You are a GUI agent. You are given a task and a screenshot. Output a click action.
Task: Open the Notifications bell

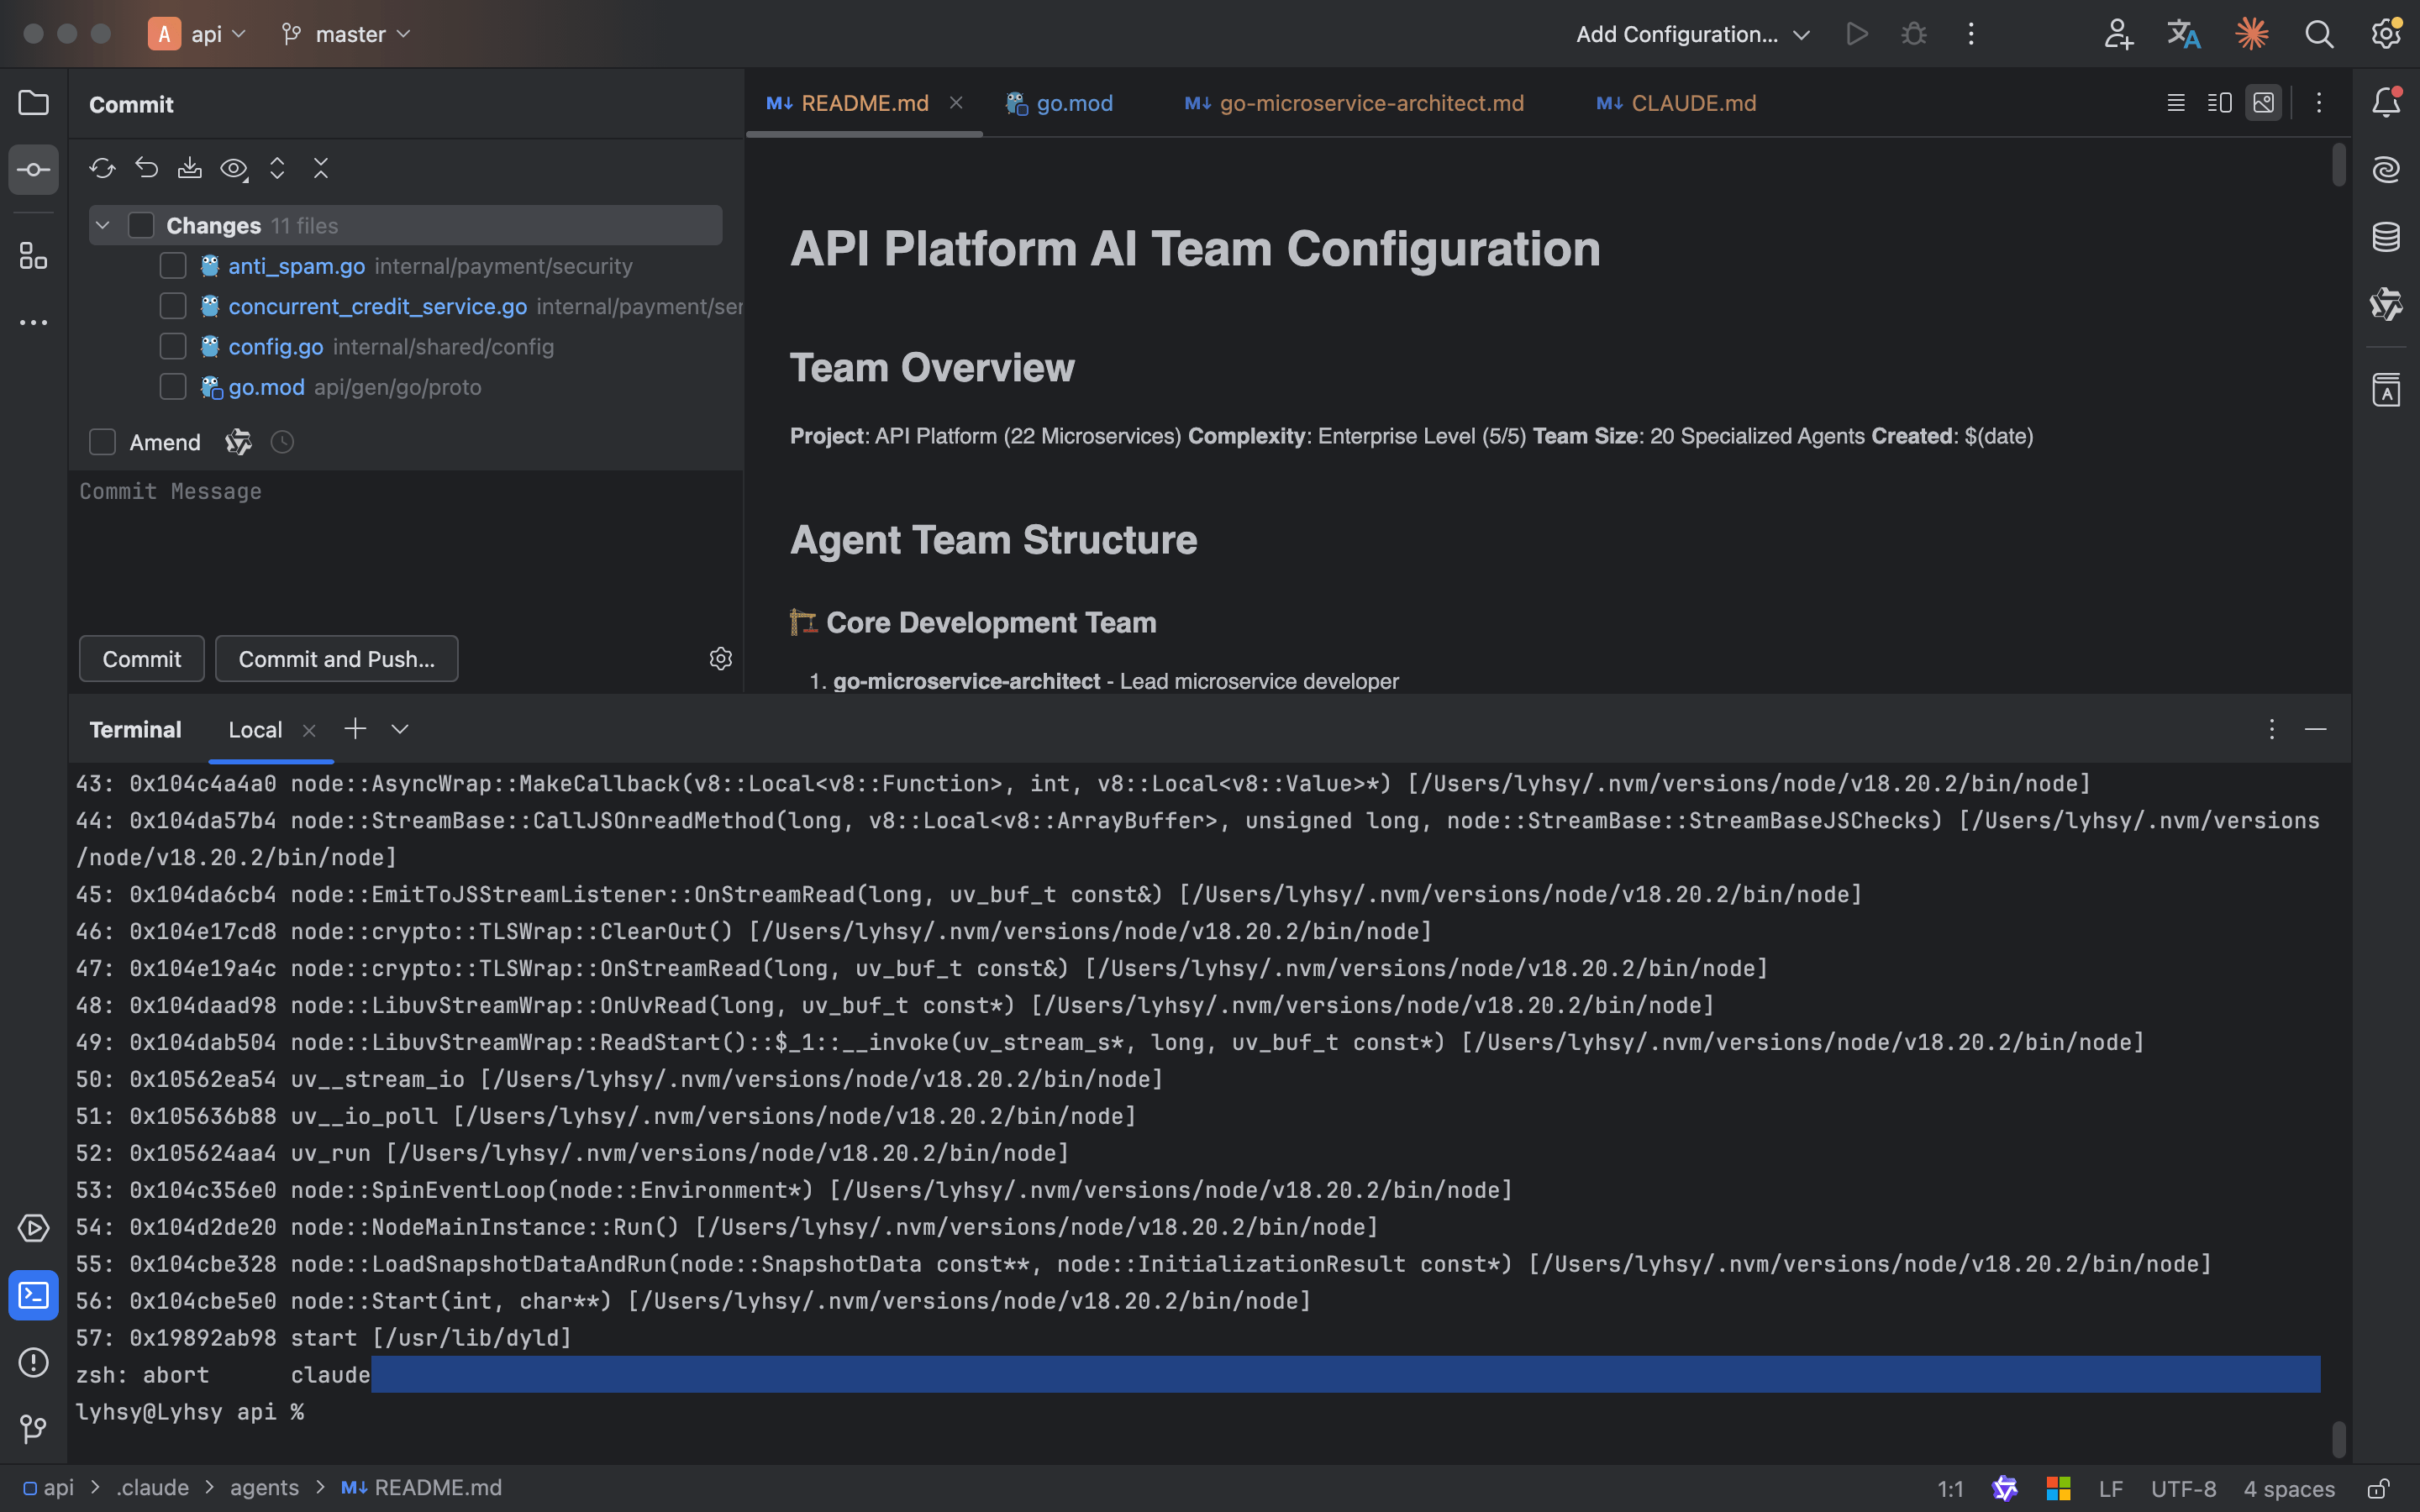coord(2386,102)
